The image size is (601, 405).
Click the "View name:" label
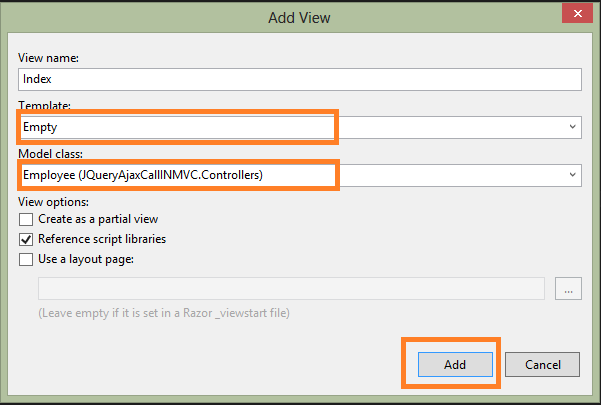pyautogui.click(x=49, y=58)
